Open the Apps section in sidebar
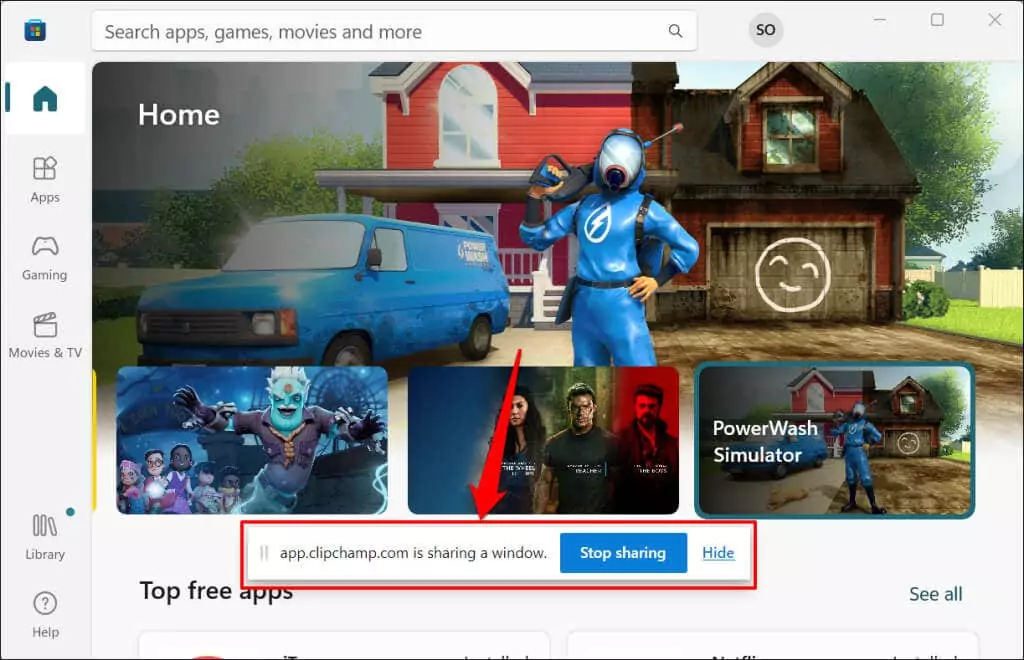 pos(44,180)
